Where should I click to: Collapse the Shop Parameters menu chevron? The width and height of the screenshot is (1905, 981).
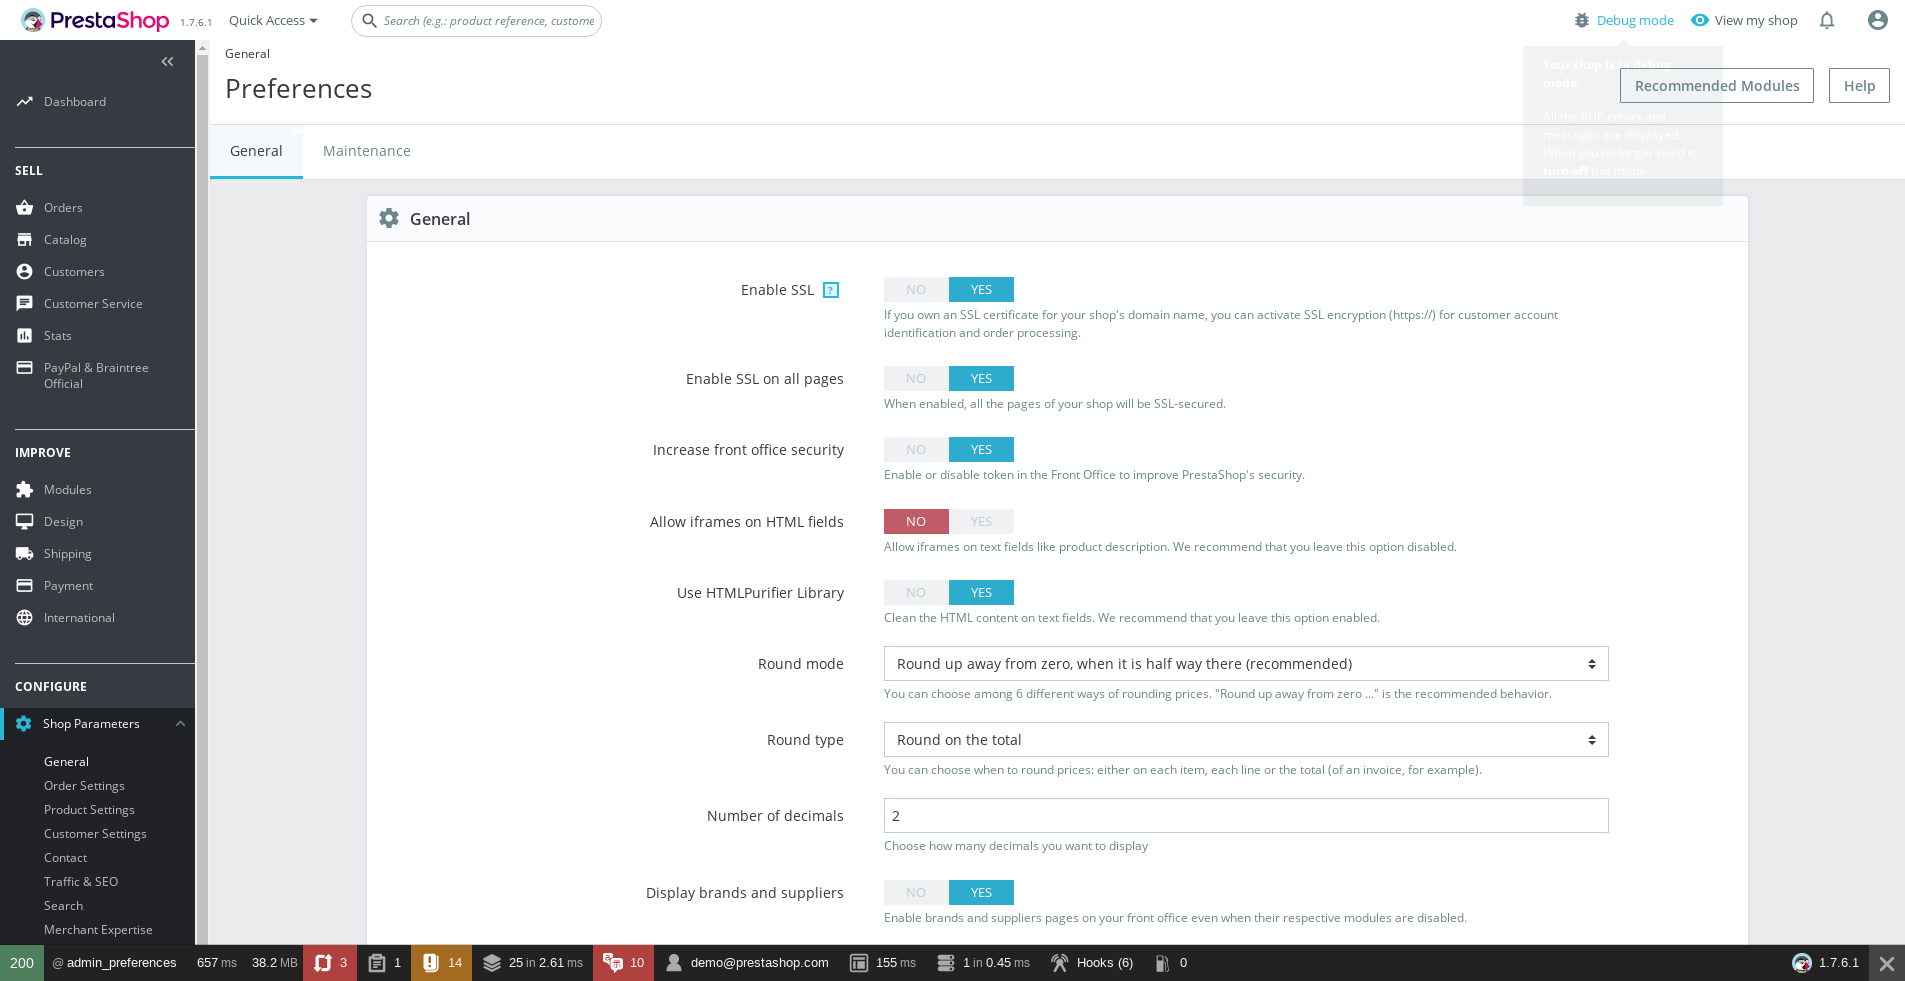pos(180,724)
